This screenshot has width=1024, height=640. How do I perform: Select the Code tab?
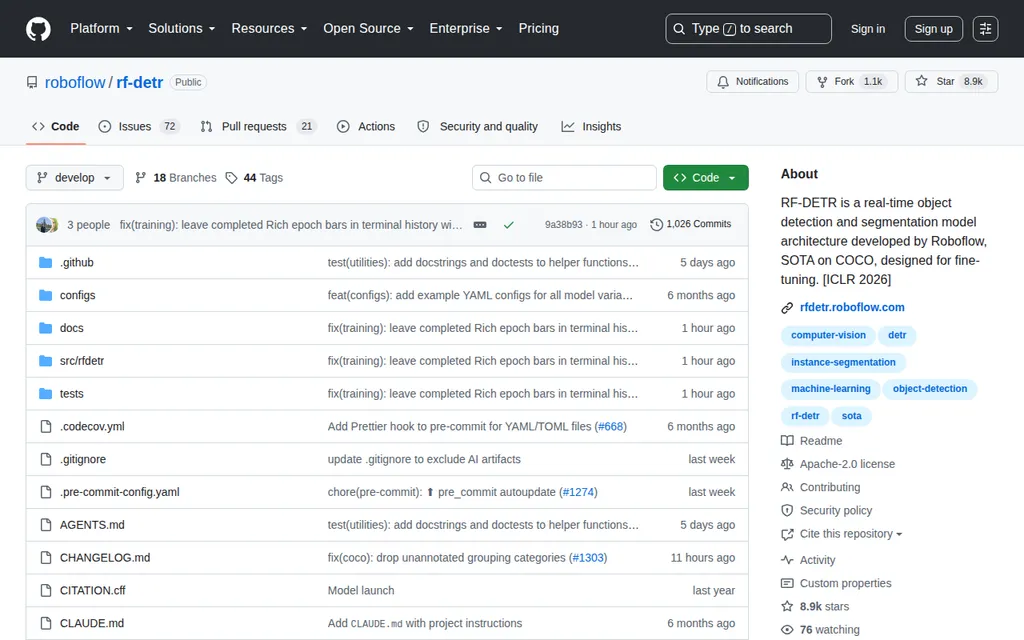(x=56, y=127)
